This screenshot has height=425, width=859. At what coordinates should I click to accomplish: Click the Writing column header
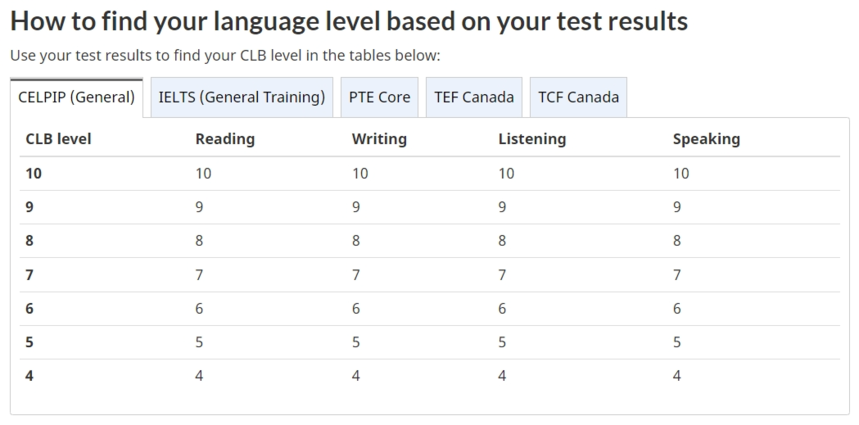(379, 140)
